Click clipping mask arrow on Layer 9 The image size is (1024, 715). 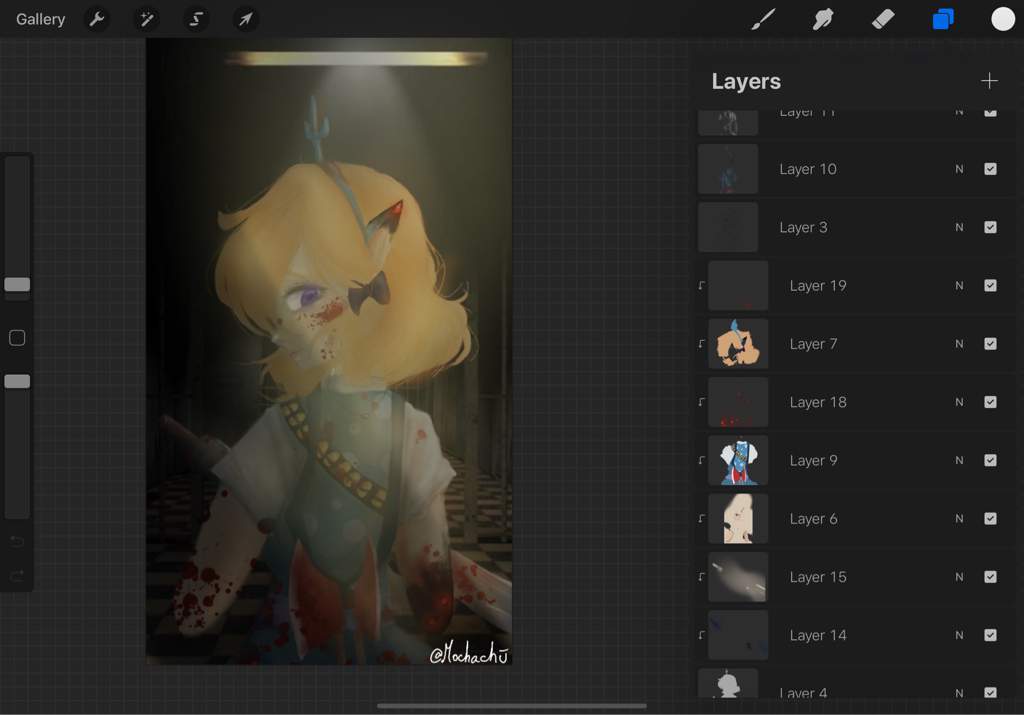click(701, 460)
